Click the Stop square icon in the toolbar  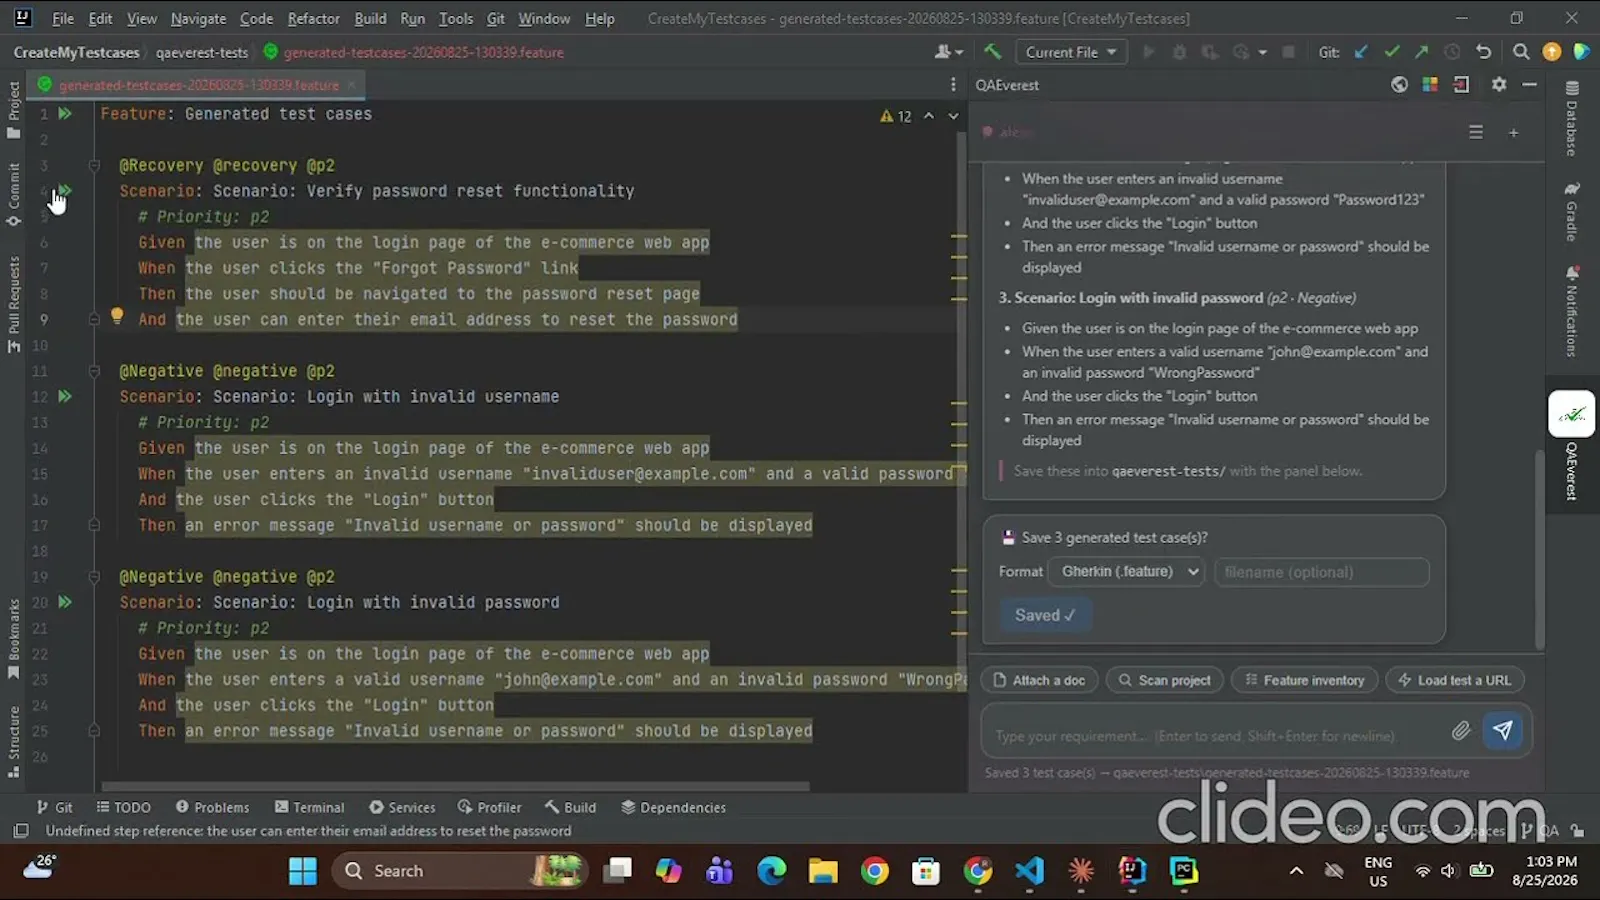(x=1289, y=52)
